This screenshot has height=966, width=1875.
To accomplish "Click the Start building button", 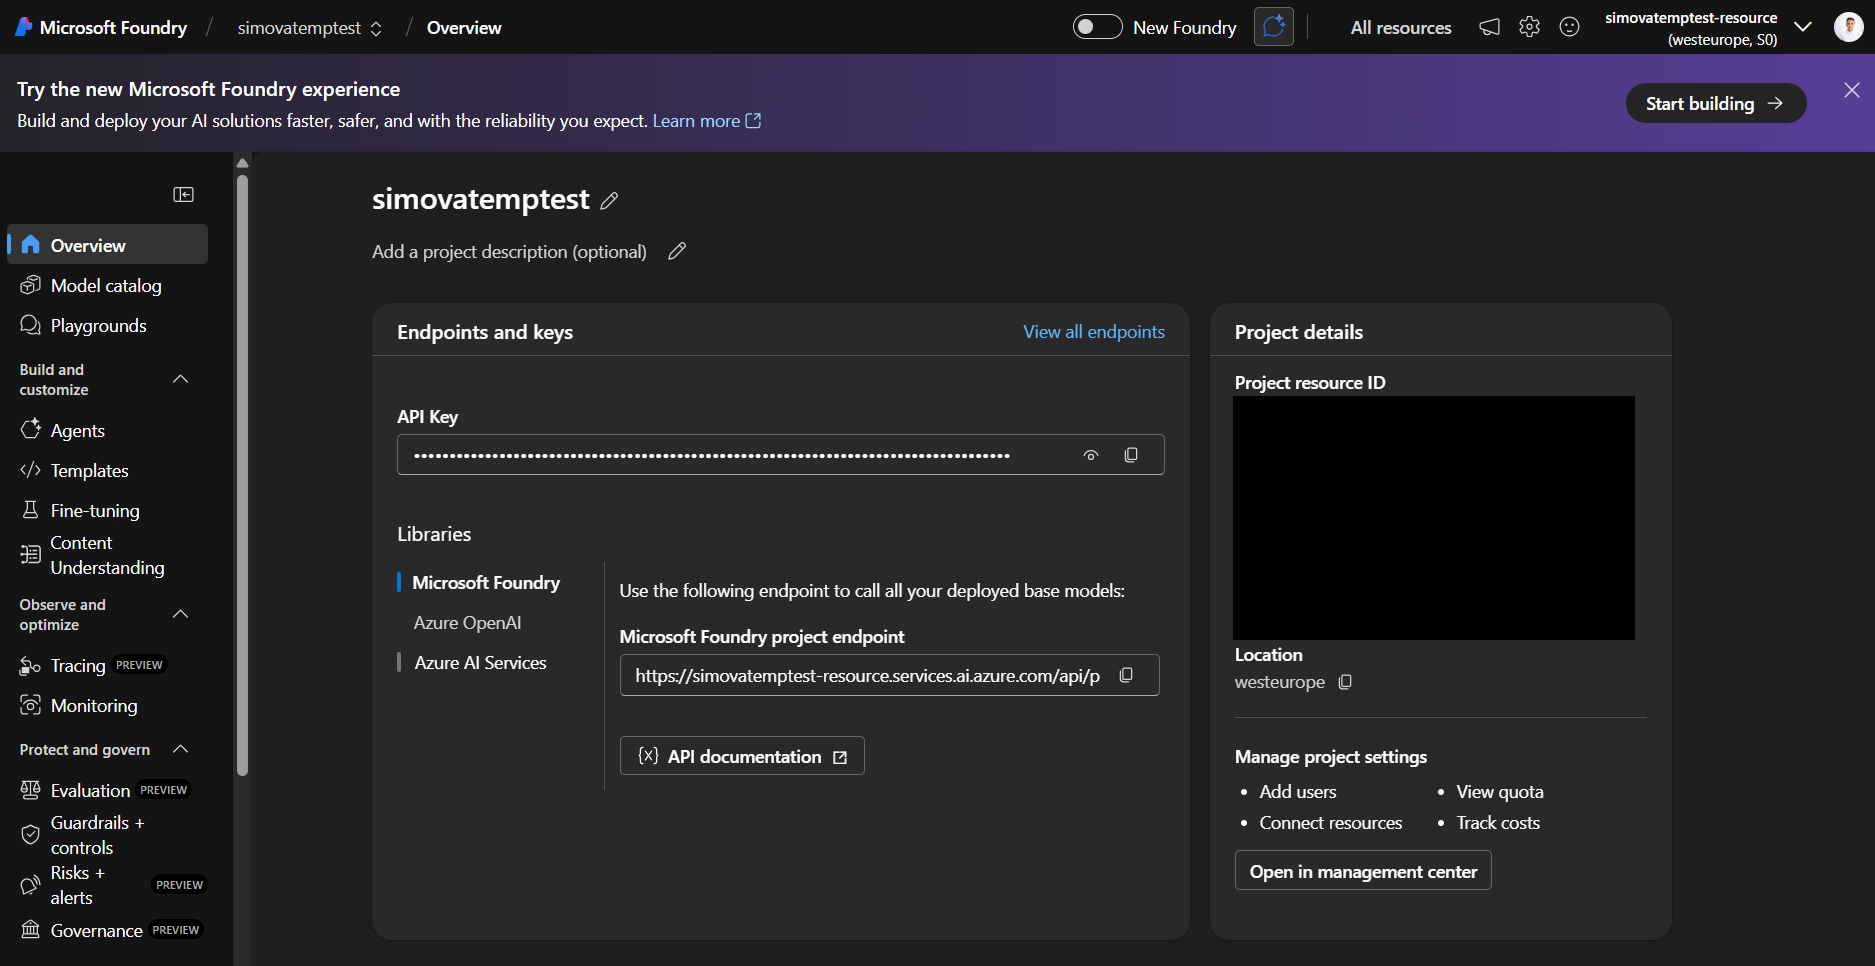I will click(1716, 103).
